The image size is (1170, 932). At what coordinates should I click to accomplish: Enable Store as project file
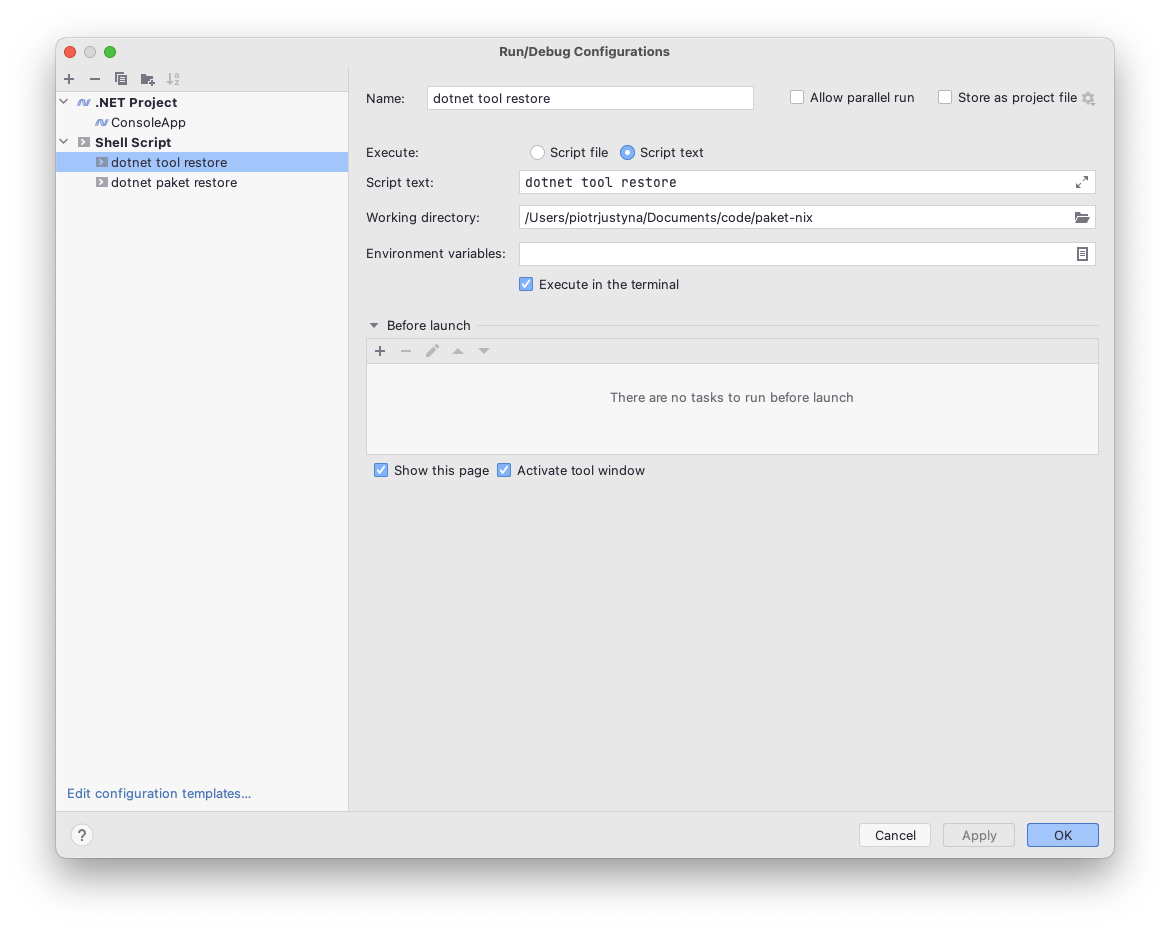[945, 97]
